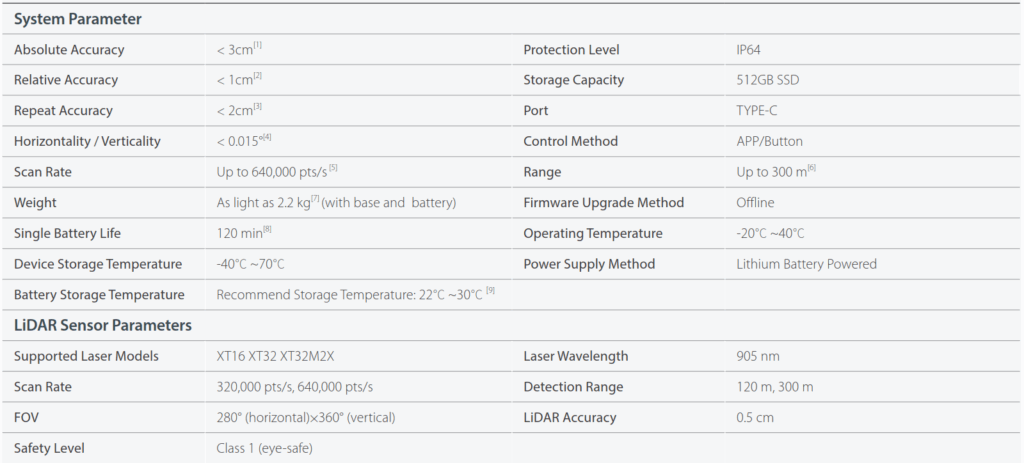
Task: Click footnote 9 after storage temperature range
Action: 490,291
